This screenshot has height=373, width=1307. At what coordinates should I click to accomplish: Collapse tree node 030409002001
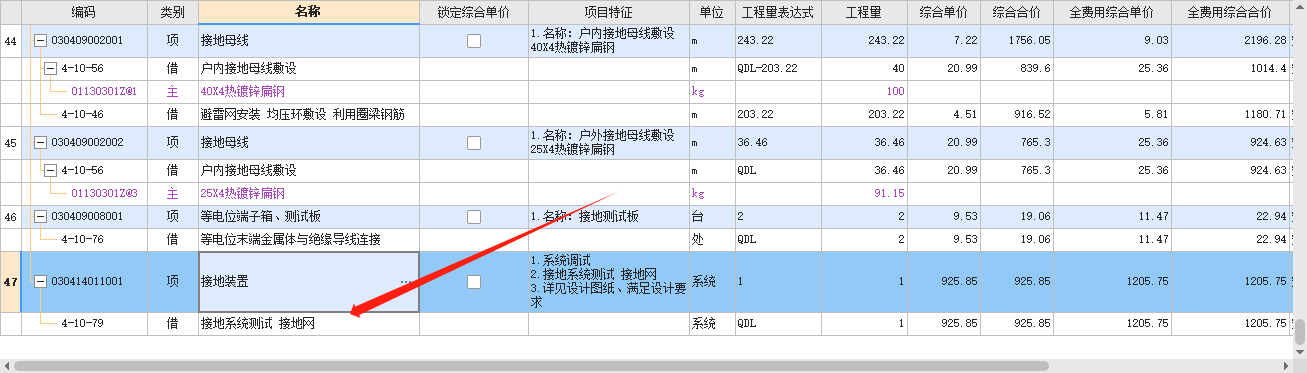[40, 41]
